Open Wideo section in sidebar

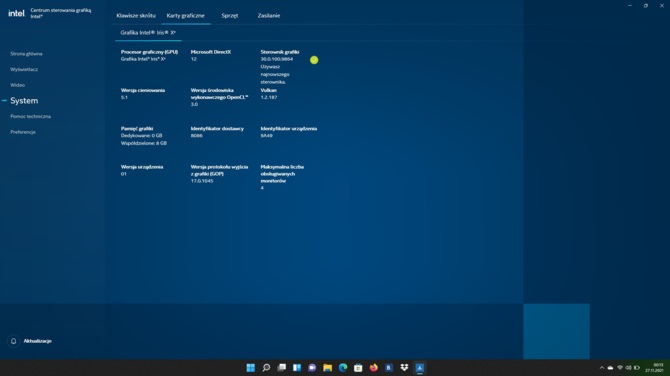(18, 85)
